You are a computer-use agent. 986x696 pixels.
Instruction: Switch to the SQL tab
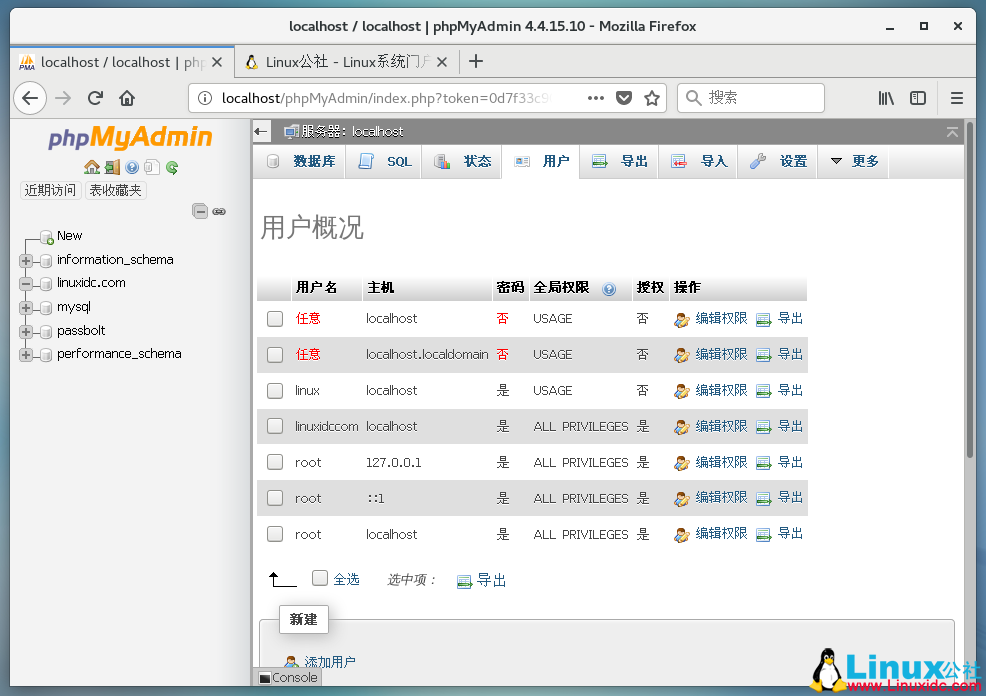click(x=386, y=161)
